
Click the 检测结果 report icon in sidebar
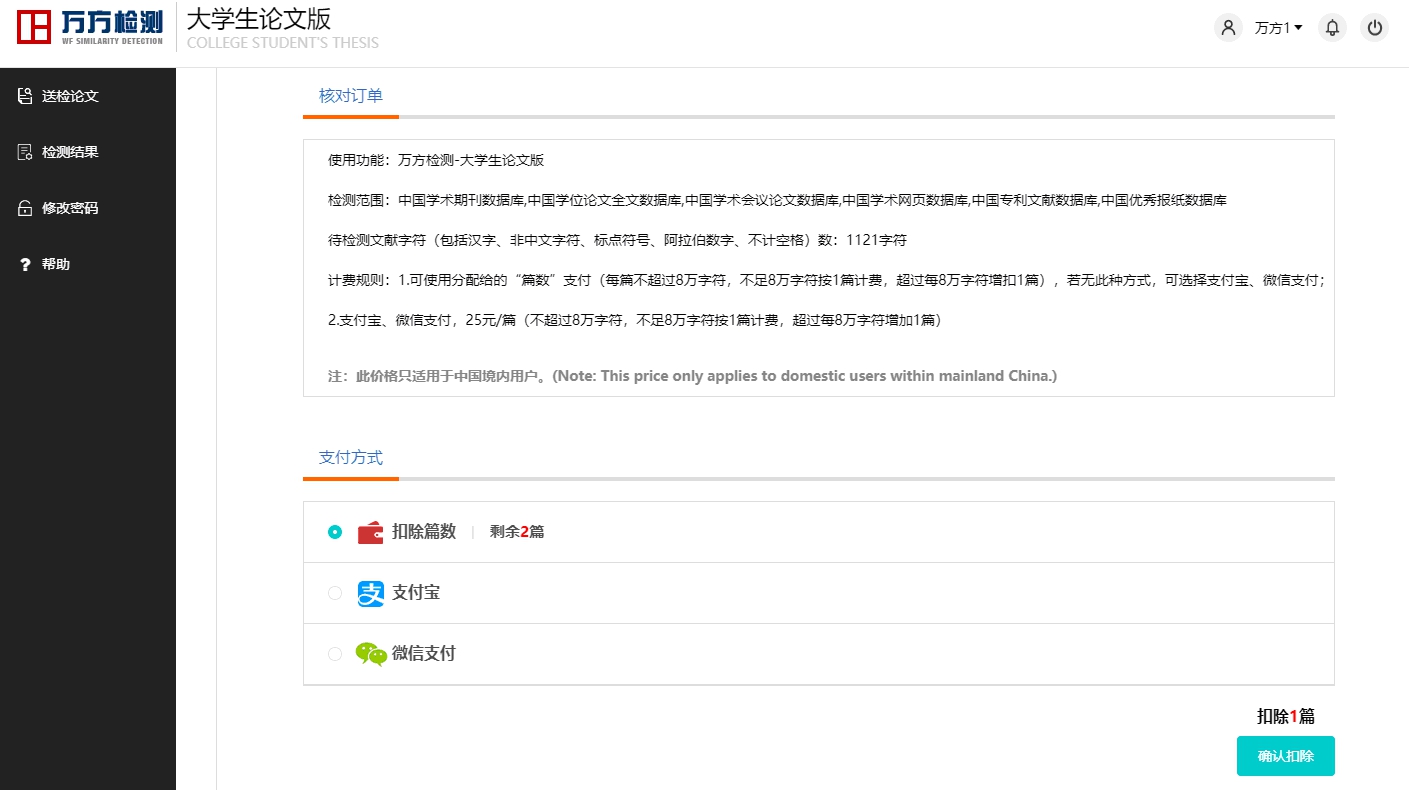pos(25,152)
